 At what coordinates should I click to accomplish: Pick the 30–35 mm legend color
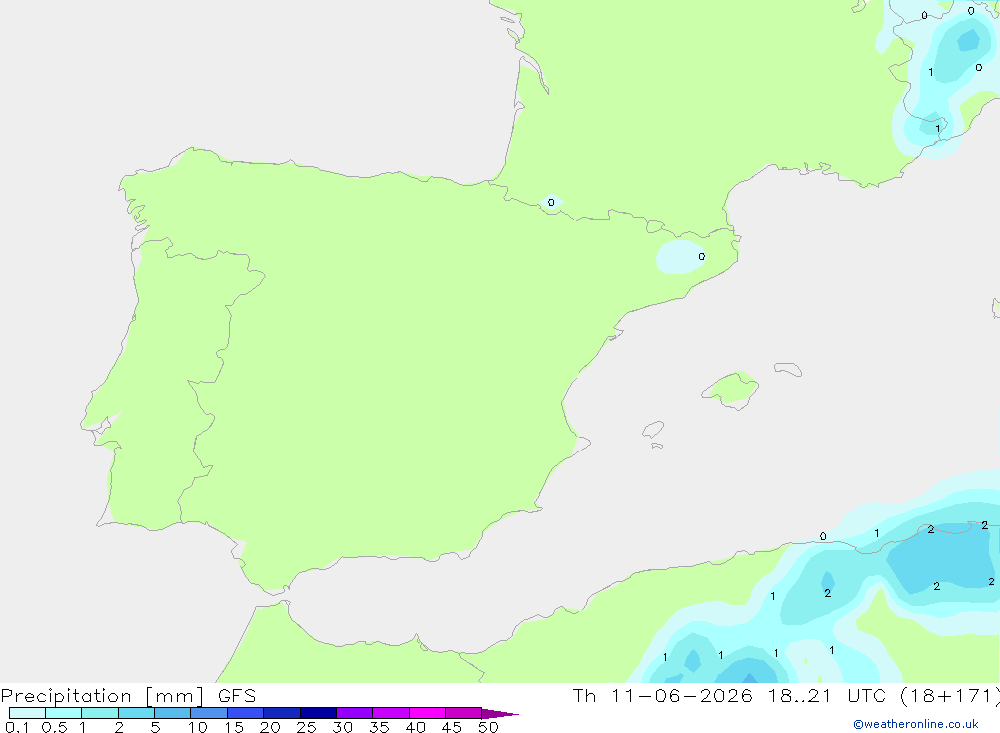click(x=354, y=713)
